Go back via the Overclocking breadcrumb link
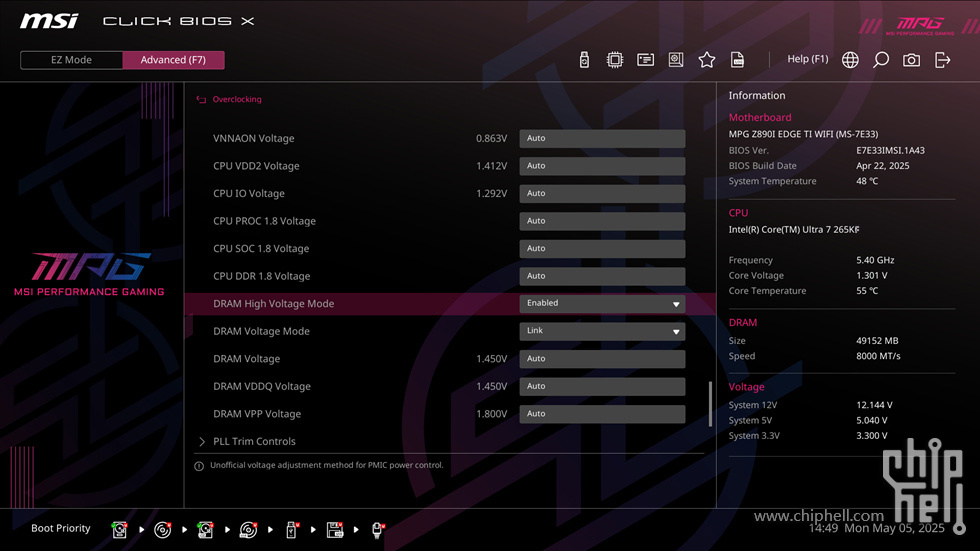Viewport: 980px width, 551px height. pyautogui.click(x=237, y=99)
